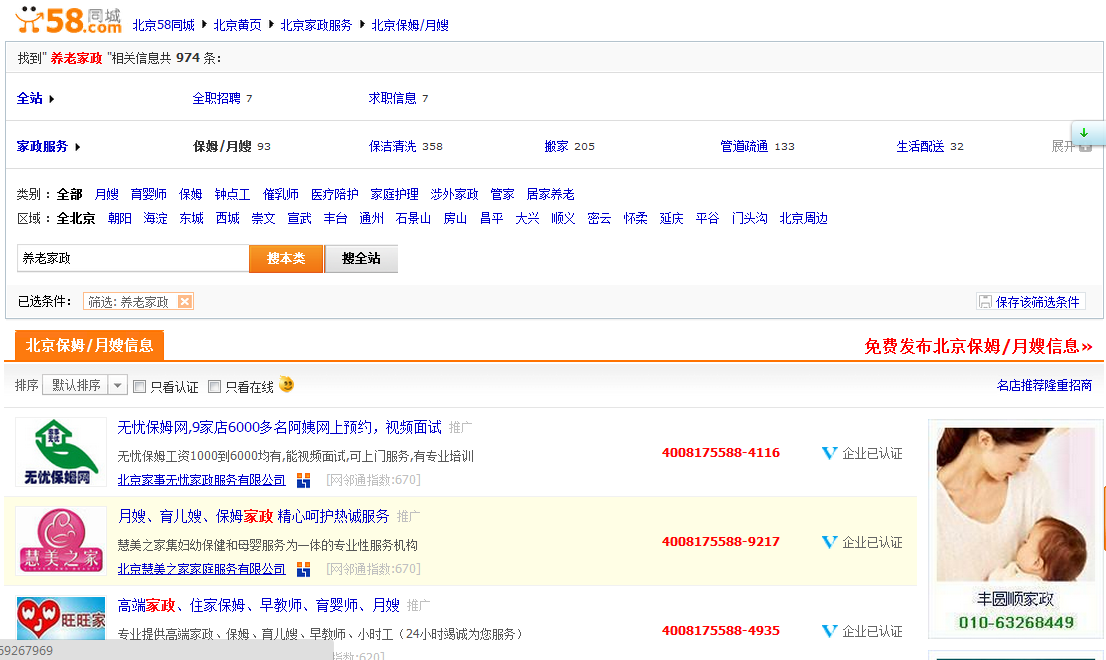Select 保洁清洗 category
Screen dimensions: 1106x660
[392, 146]
